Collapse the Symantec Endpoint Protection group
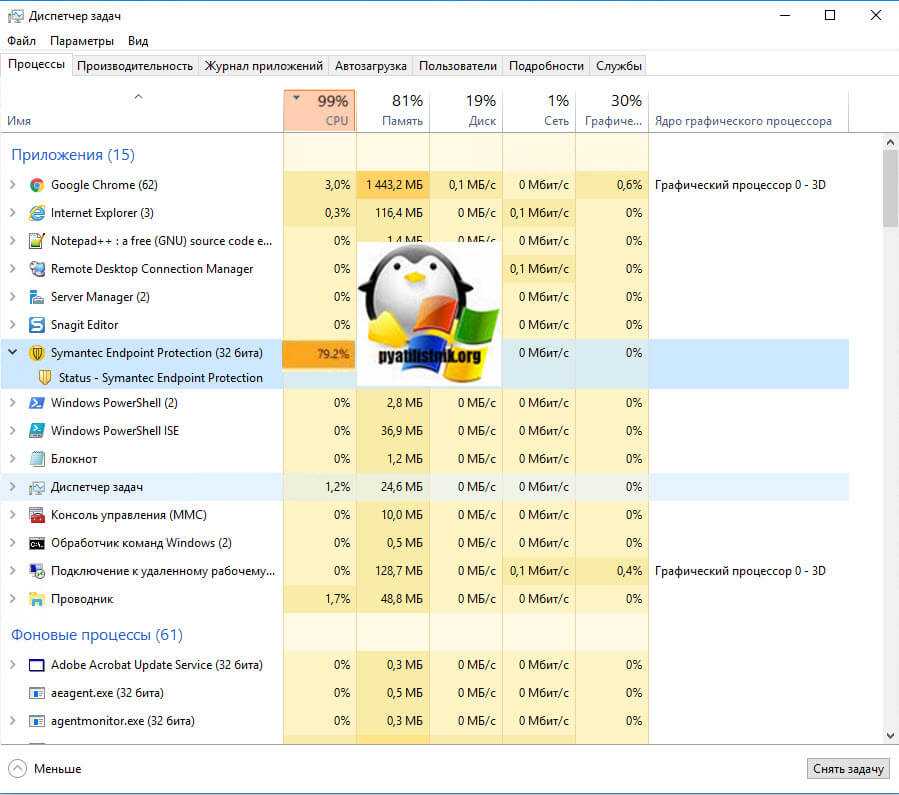Viewport: 899px width, 795px height. 13,353
